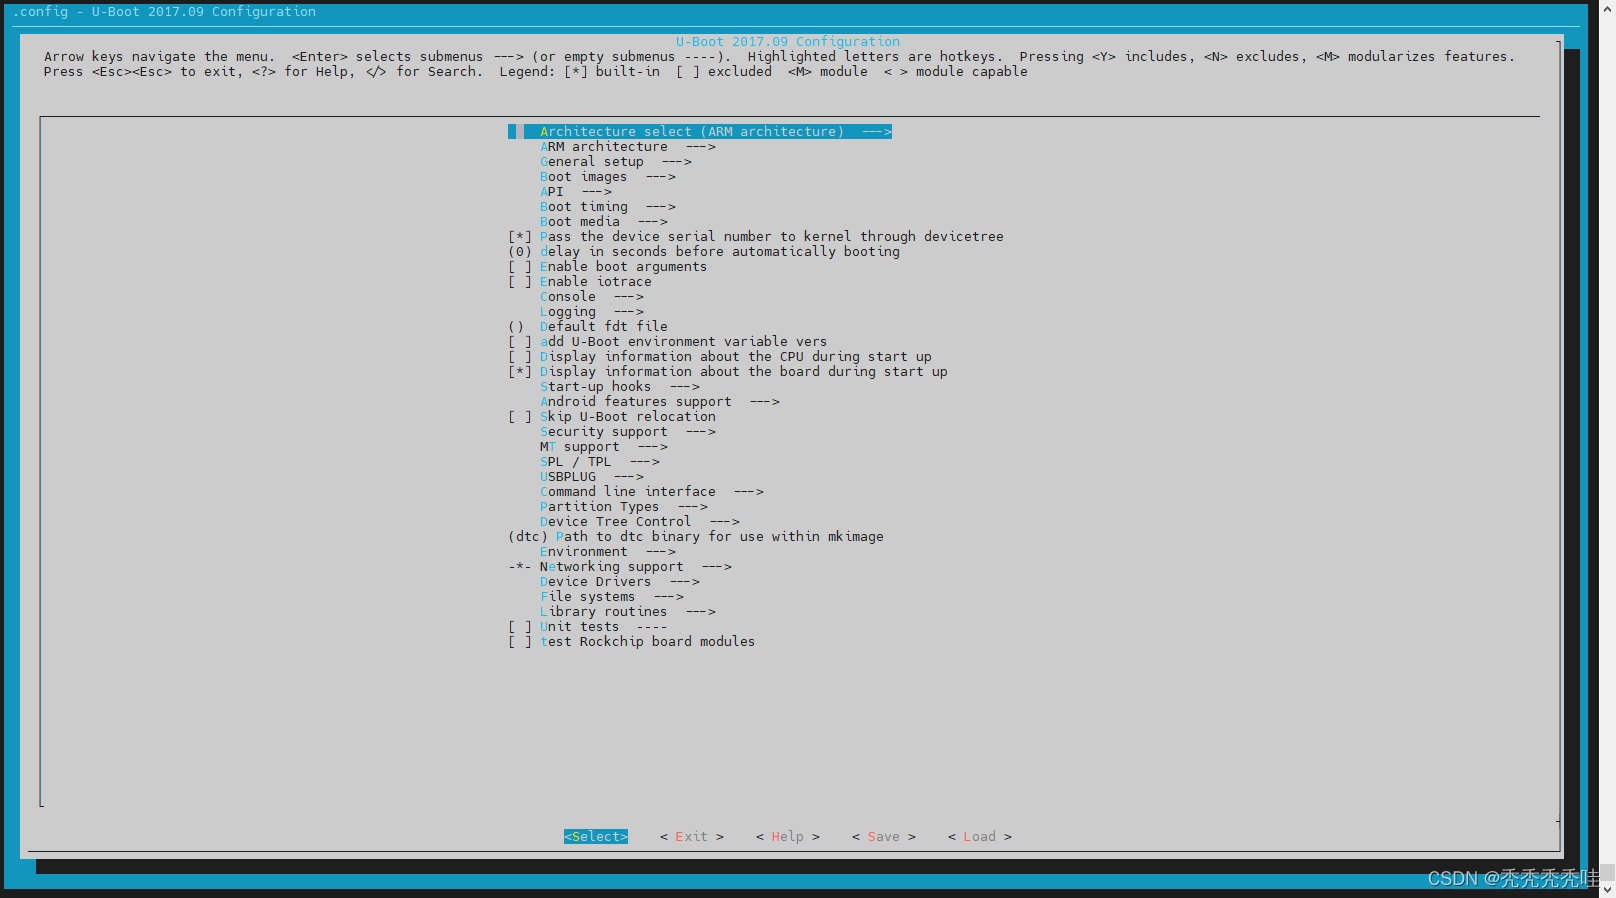1616x898 pixels.
Task: Open Command line interface submenu
Action: click(x=652, y=492)
